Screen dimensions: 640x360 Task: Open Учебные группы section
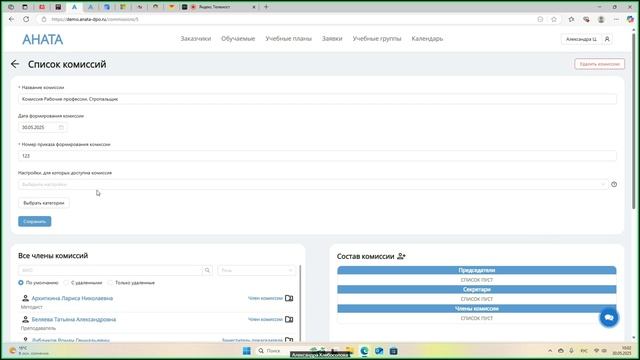point(377,38)
